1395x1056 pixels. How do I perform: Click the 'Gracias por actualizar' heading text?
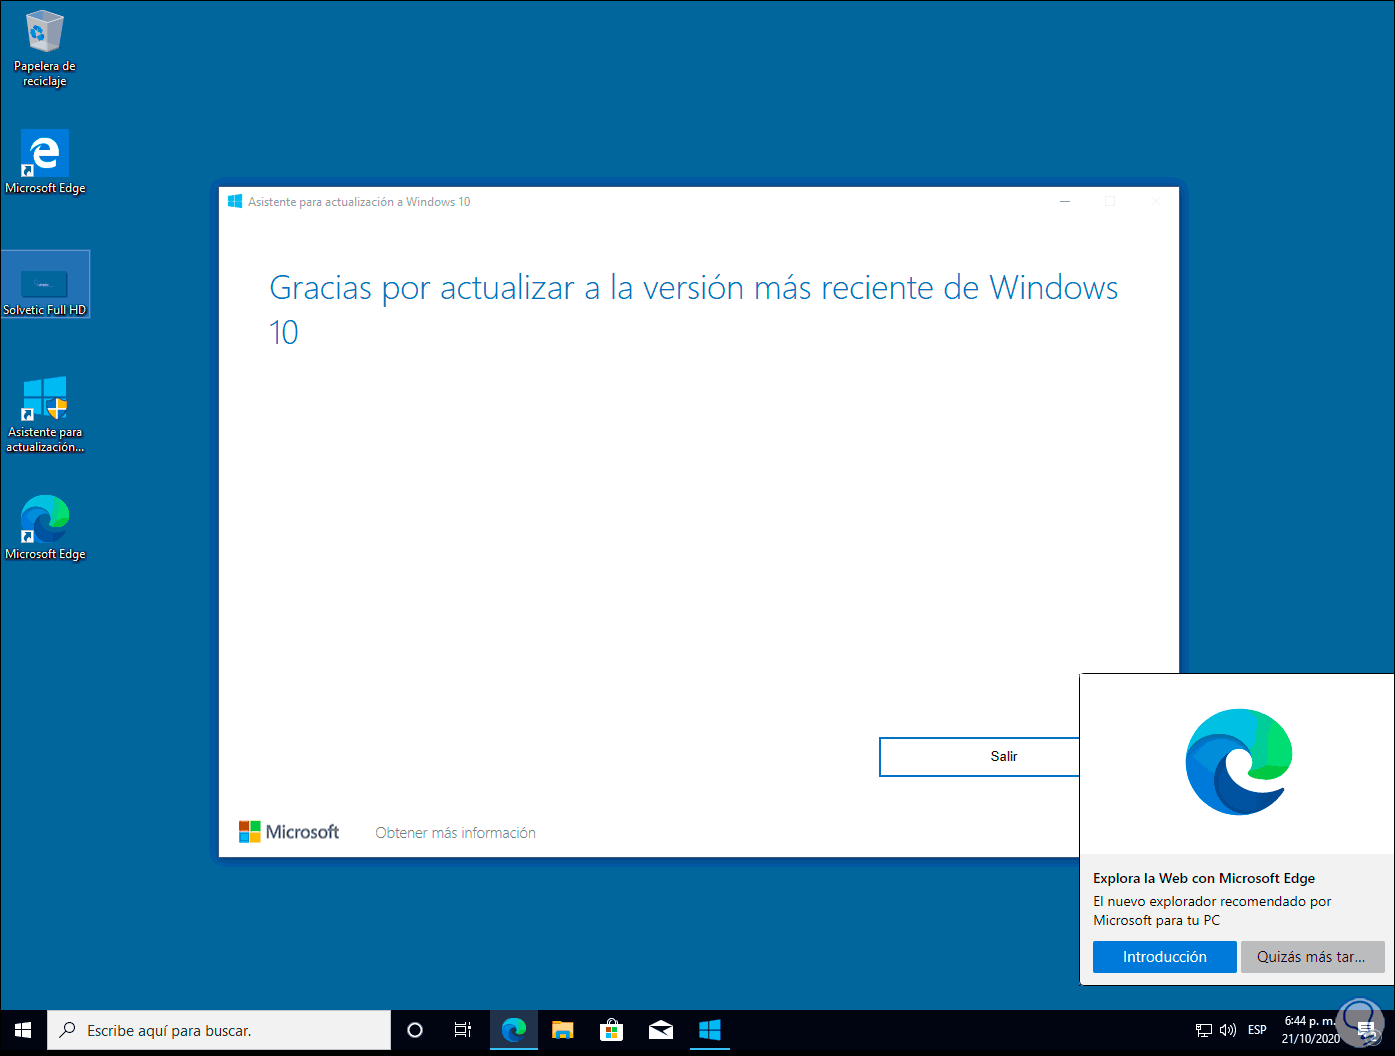tap(693, 310)
